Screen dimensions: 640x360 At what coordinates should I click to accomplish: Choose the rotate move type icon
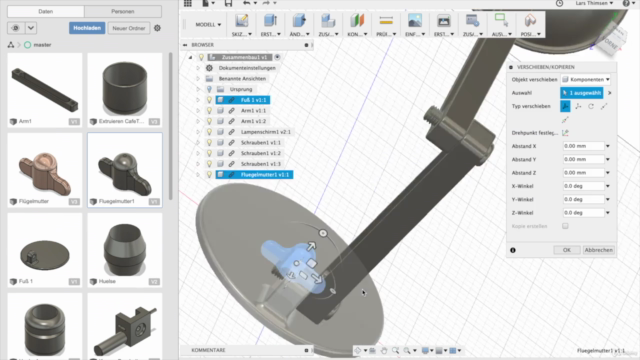pos(591,106)
